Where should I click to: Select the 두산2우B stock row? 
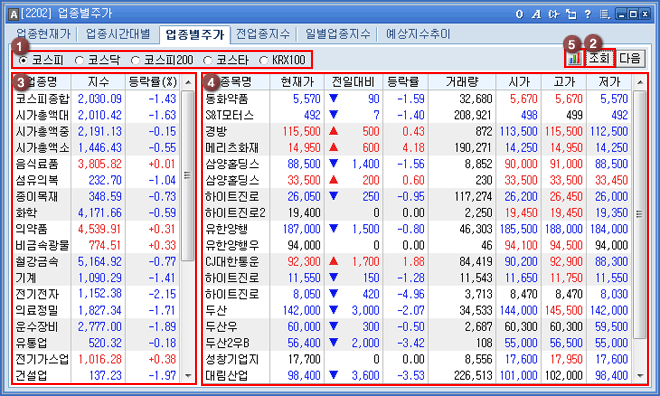(x=418, y=343)
